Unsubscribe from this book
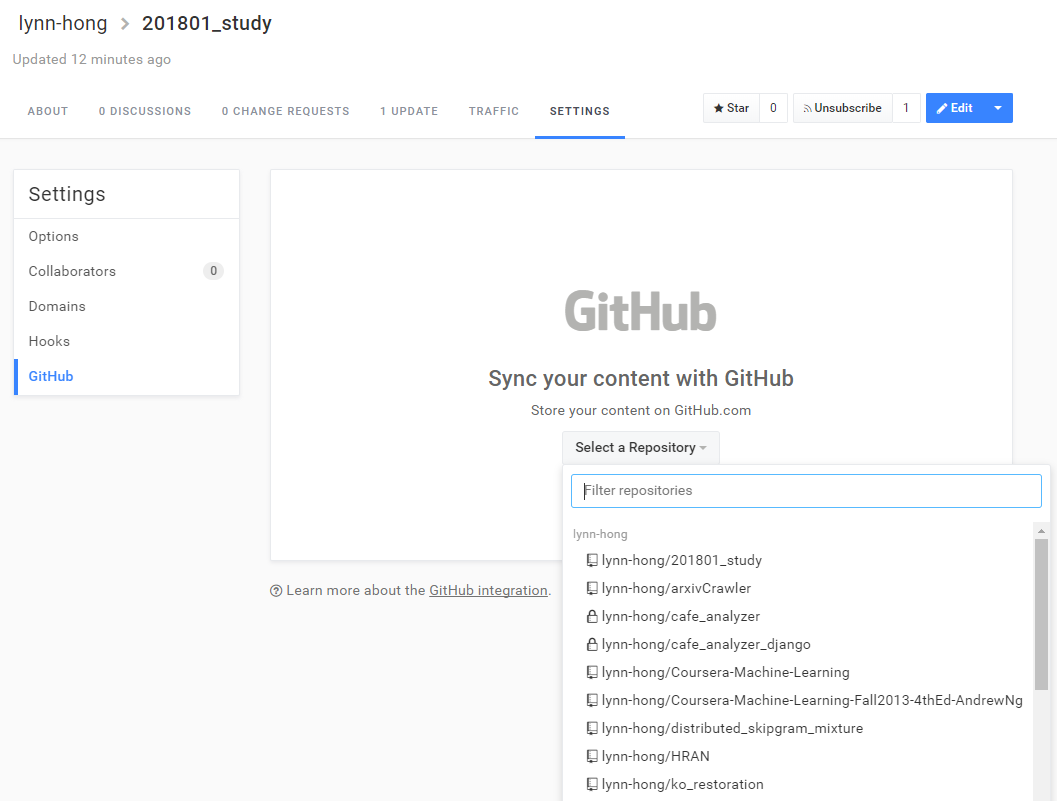 (843, 108)
